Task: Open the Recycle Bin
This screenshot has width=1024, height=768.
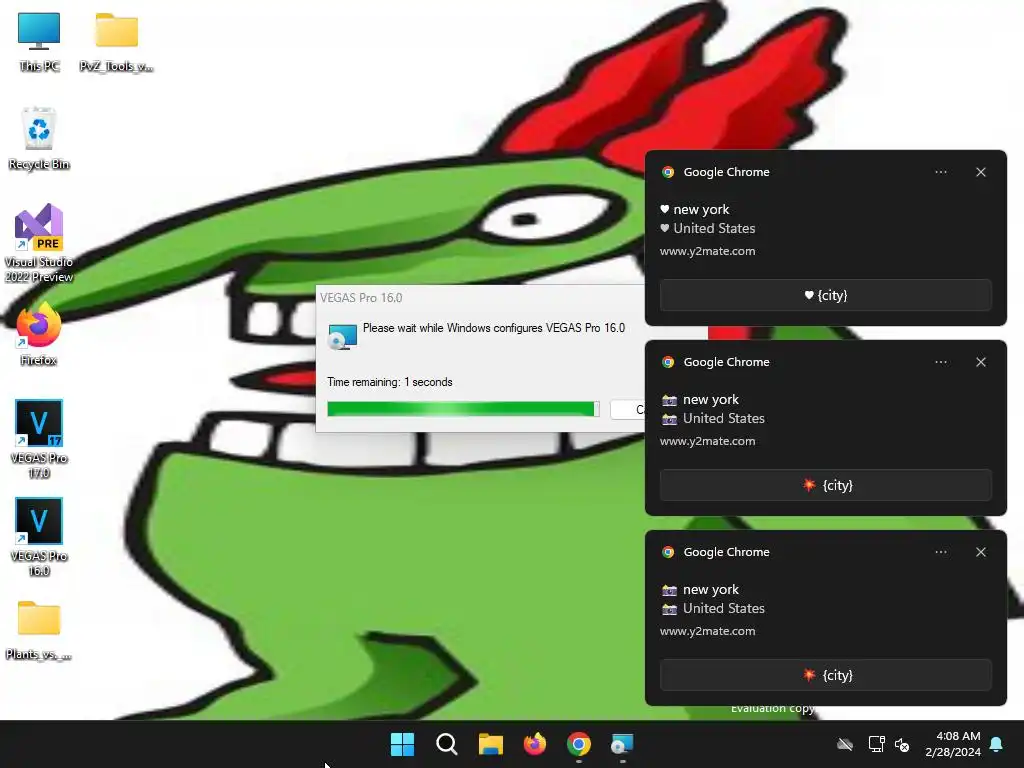Action: coord(39,139)
